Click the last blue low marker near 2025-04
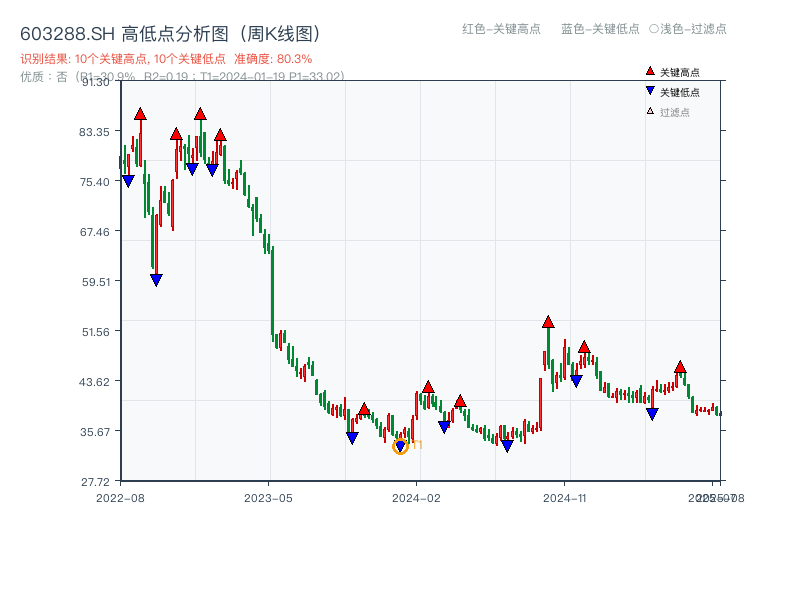The width and height of the screenshot is (800, 600). click(x=652, y=414)
